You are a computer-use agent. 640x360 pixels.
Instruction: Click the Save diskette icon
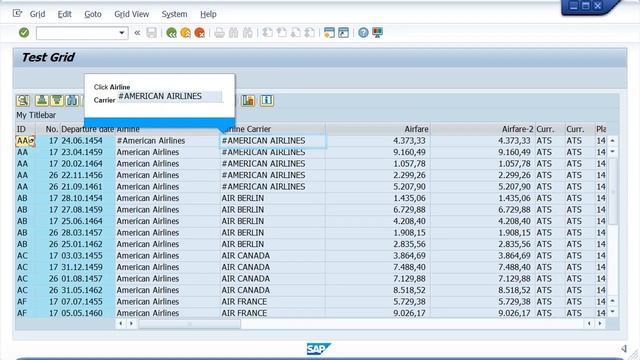151,33
